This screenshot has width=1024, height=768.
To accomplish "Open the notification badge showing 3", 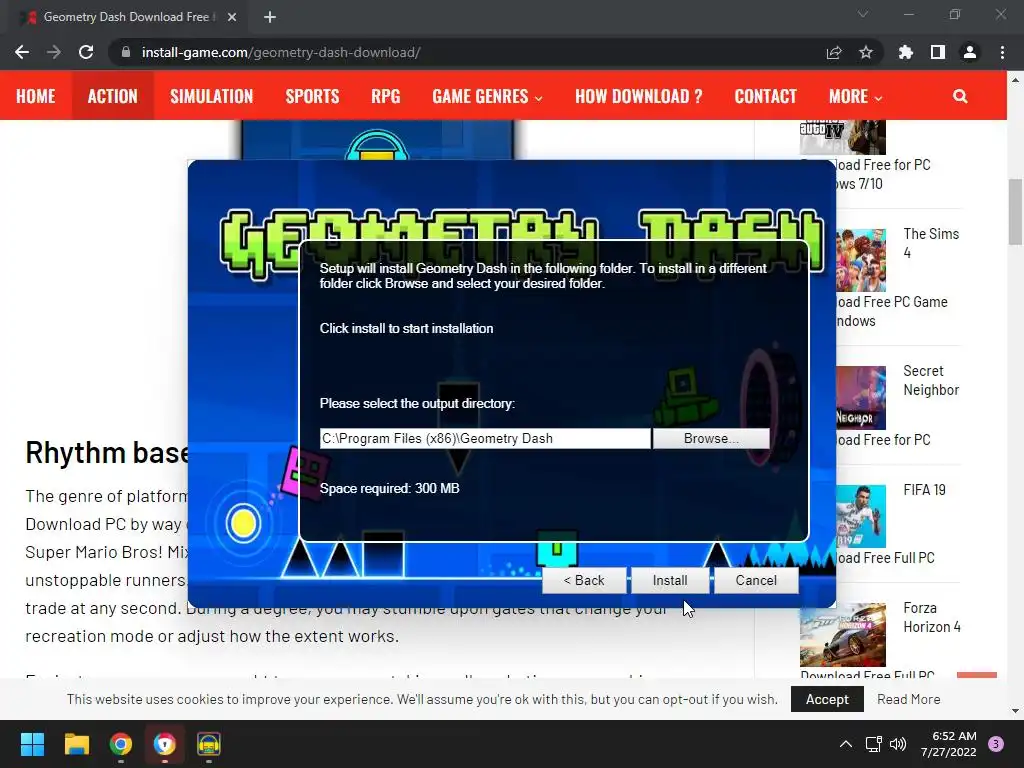I will pyautogui.click(x=996, y=744).
